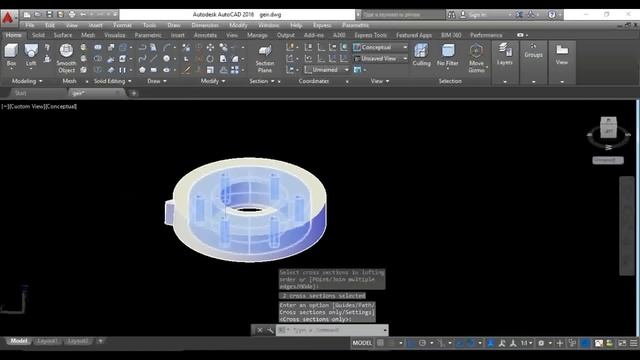Open the Layers panel button
The width and height of the screenshot is (640, 360).
pos(505,54)
